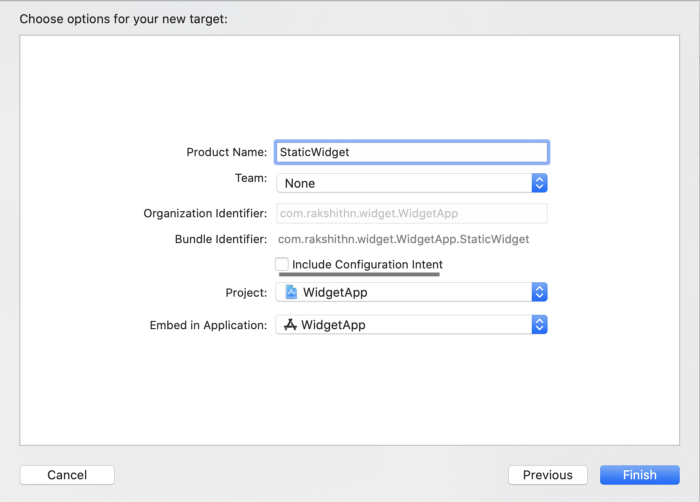Dismiss the dialog with Cancel
This screenshot has height=502, width=700.
coord(67,475)
